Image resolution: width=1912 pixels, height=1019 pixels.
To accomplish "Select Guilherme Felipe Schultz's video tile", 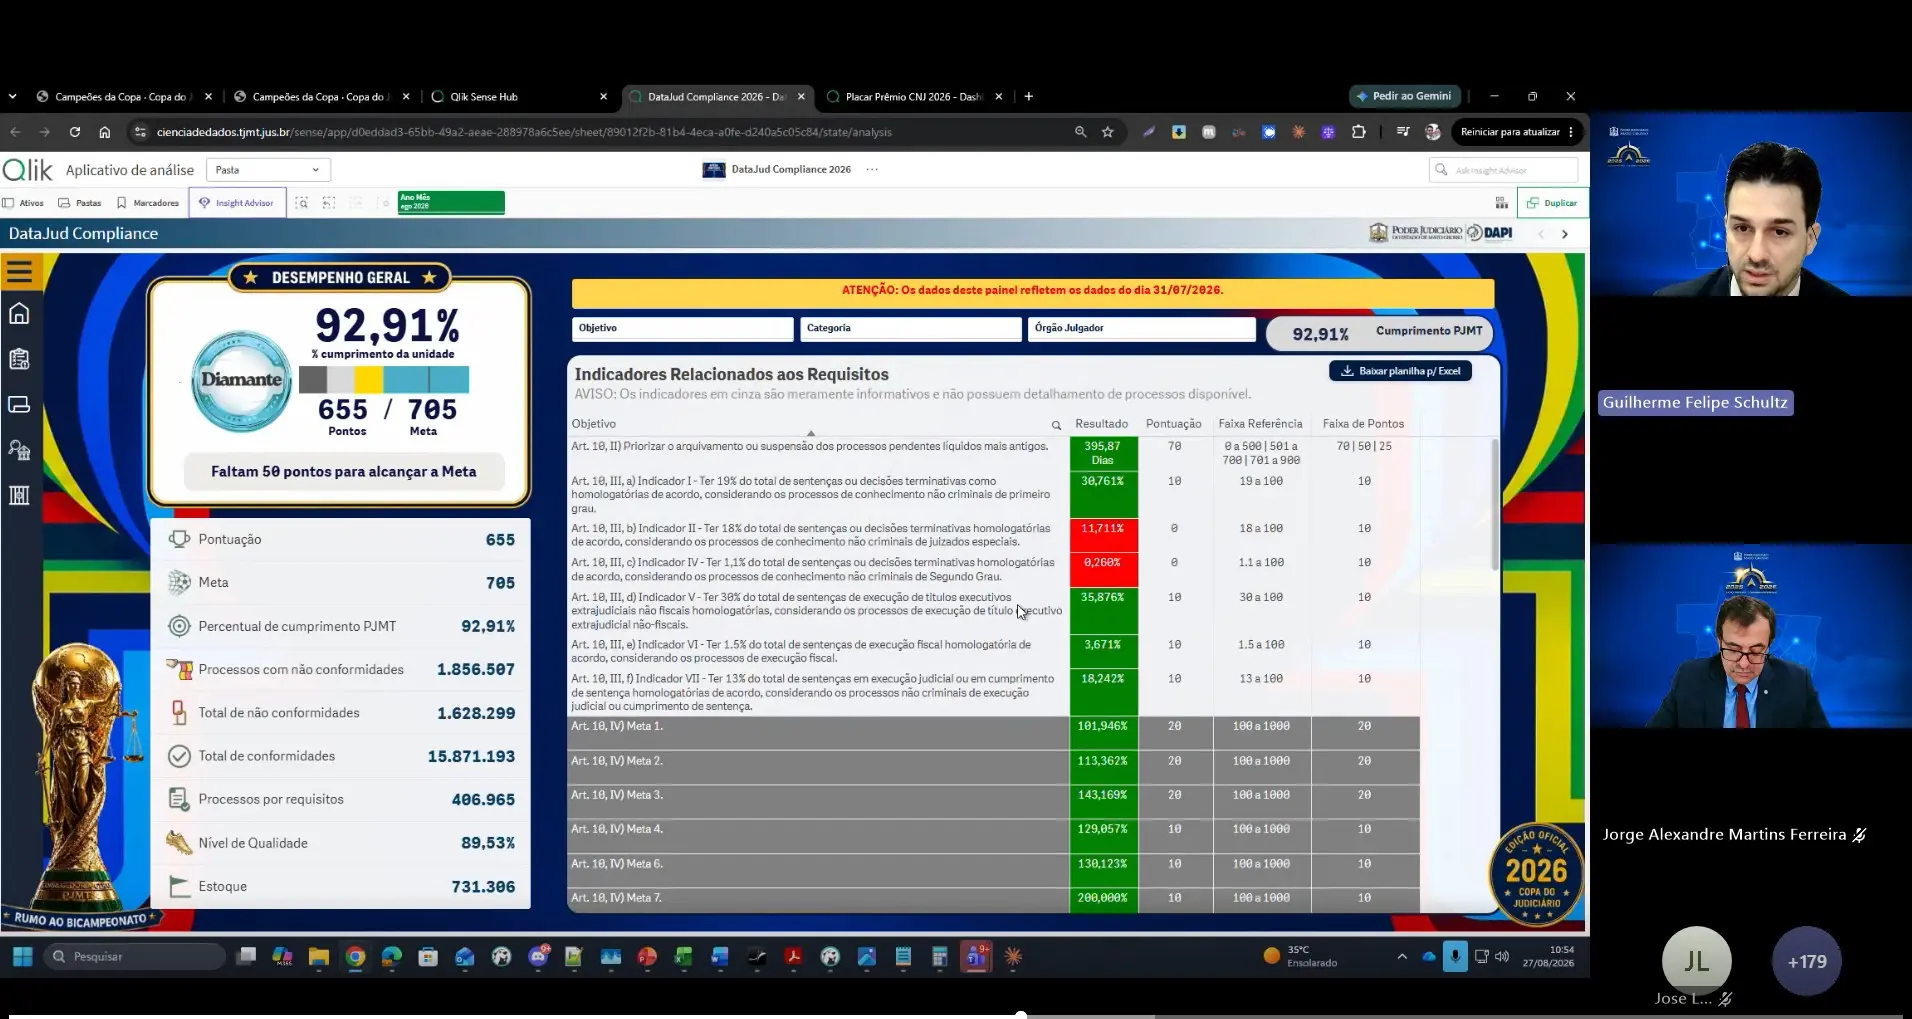I will (x=1750, y=205).
